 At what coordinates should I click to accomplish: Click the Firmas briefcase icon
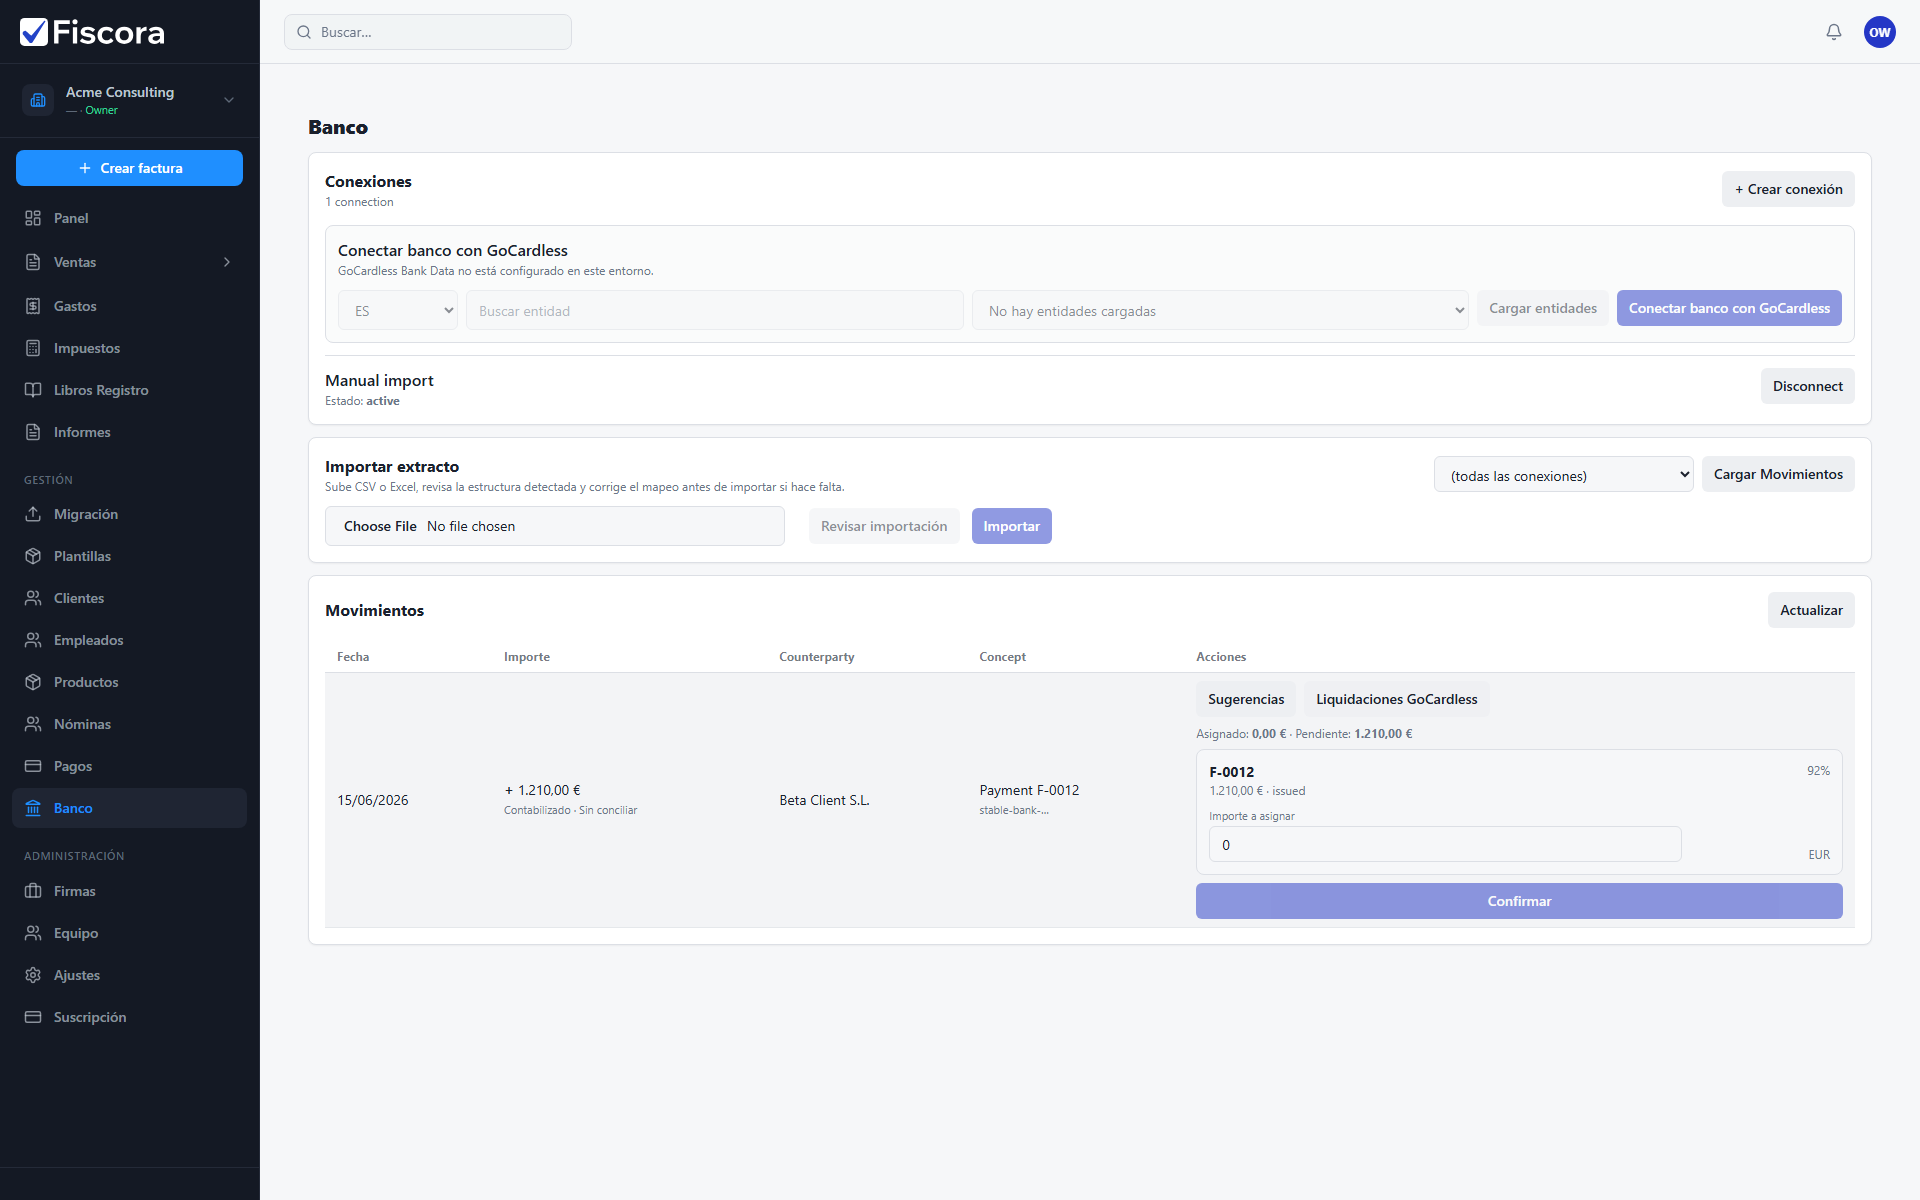click(33, 891)
